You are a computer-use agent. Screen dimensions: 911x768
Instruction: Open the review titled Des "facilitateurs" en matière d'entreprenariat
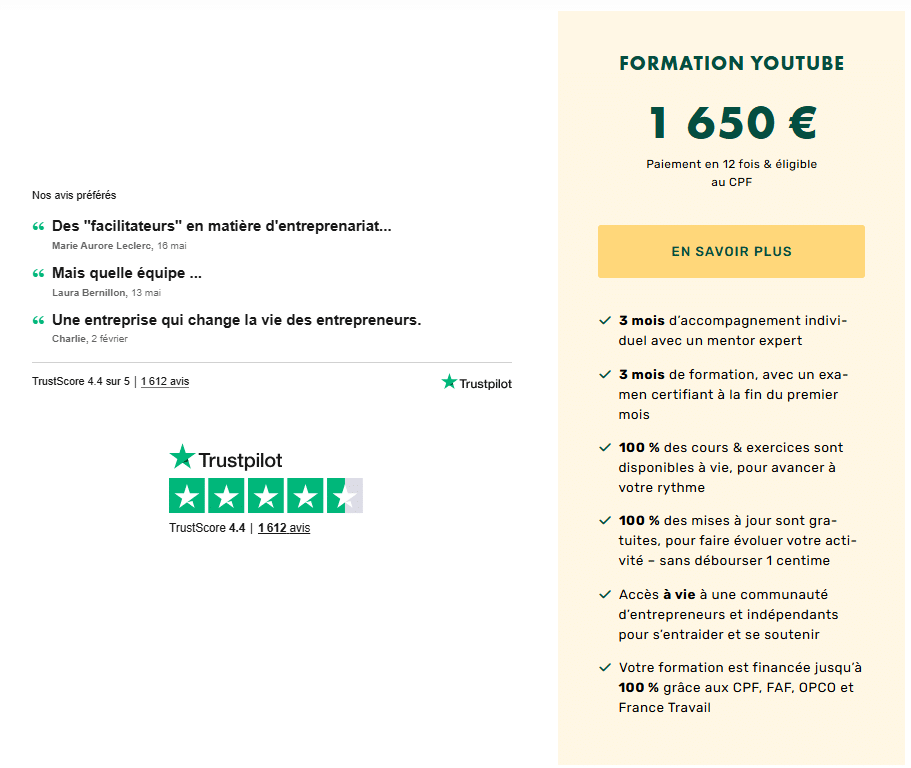(x=221, y=226)
